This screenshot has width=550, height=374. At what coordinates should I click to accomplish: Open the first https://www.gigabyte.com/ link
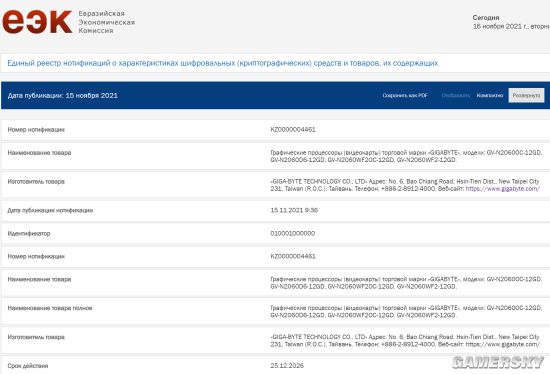503,189
